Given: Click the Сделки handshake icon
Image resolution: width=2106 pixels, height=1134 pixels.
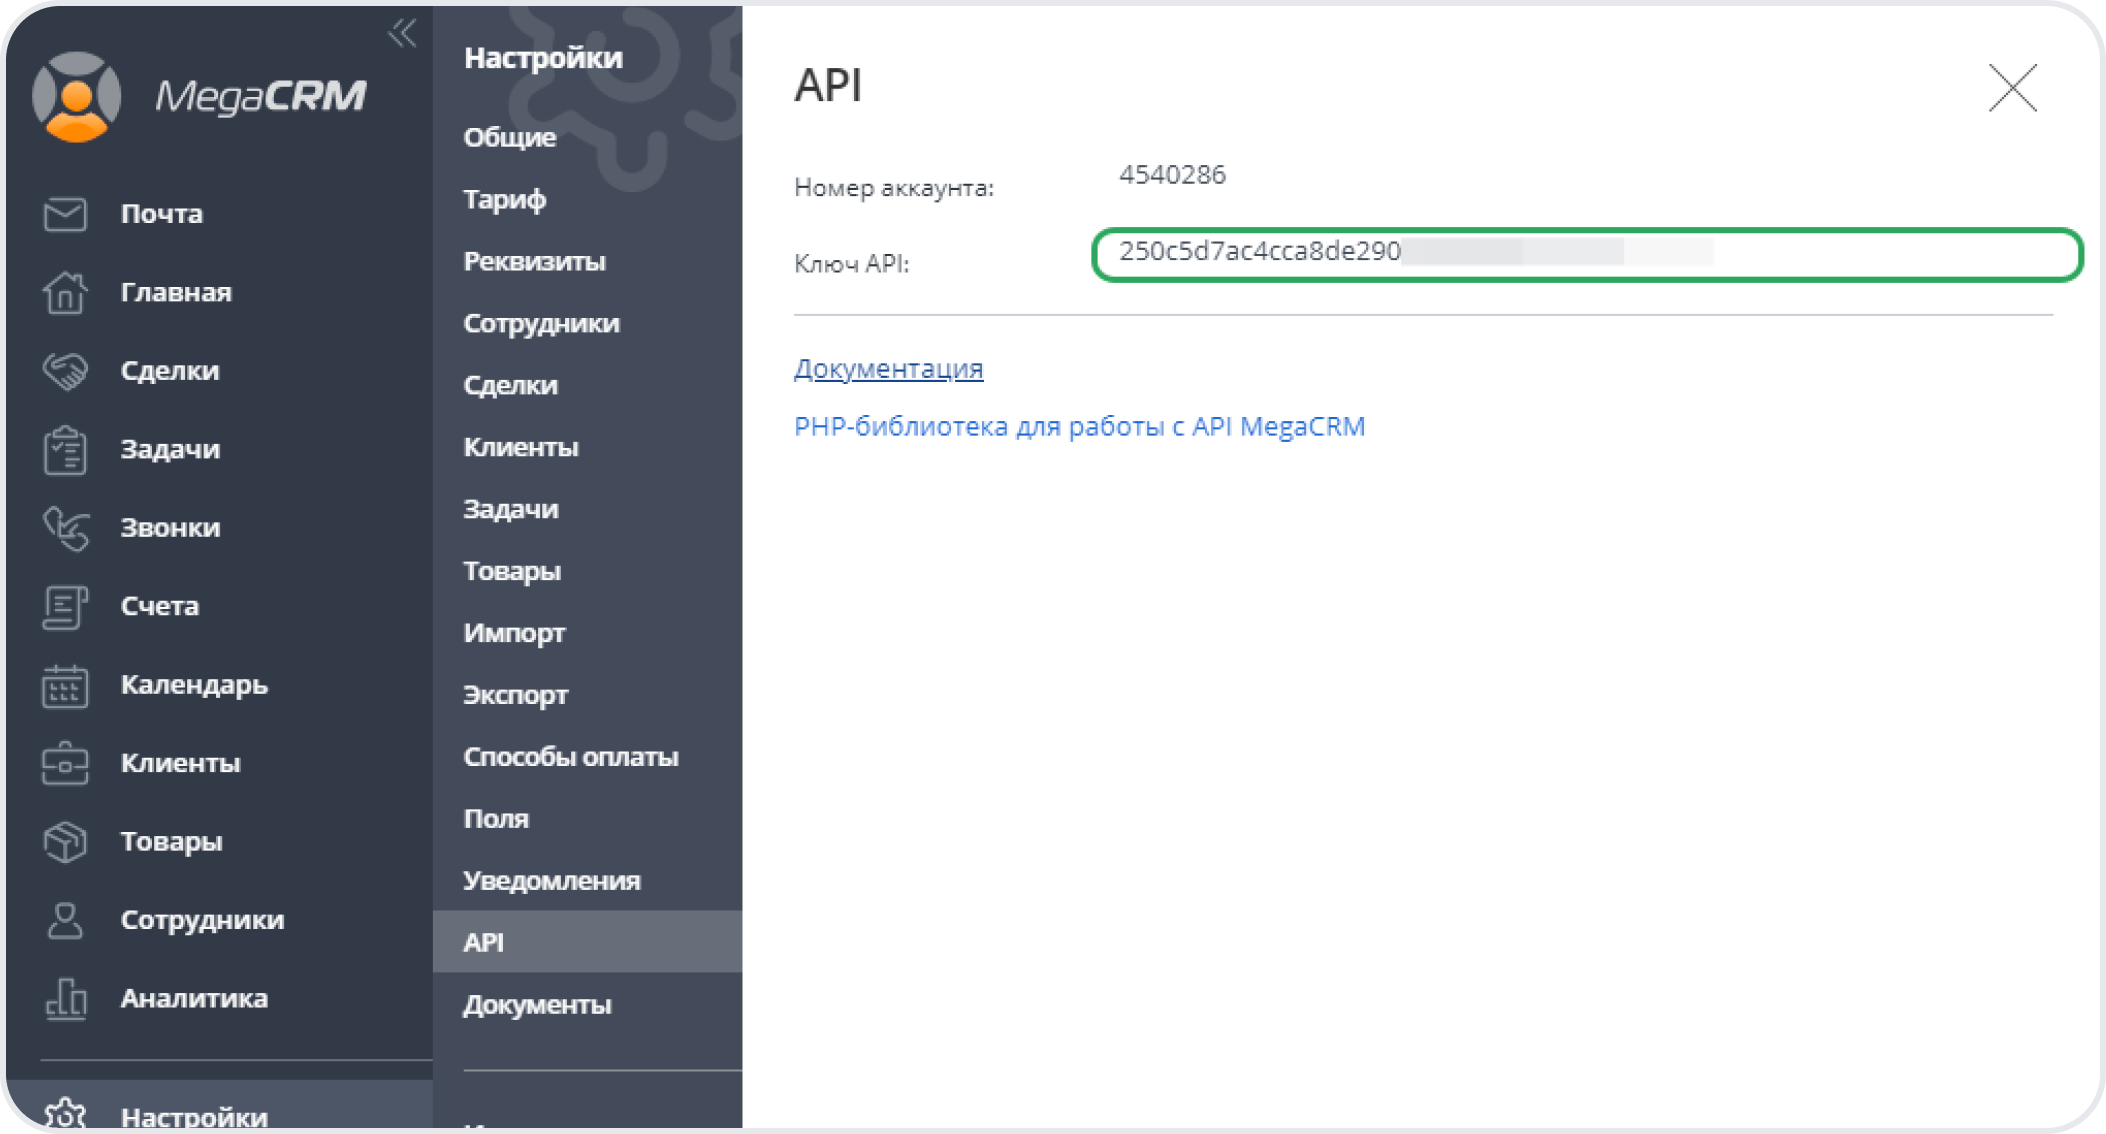Looking at the screenshot, I should tap(65, 371).
